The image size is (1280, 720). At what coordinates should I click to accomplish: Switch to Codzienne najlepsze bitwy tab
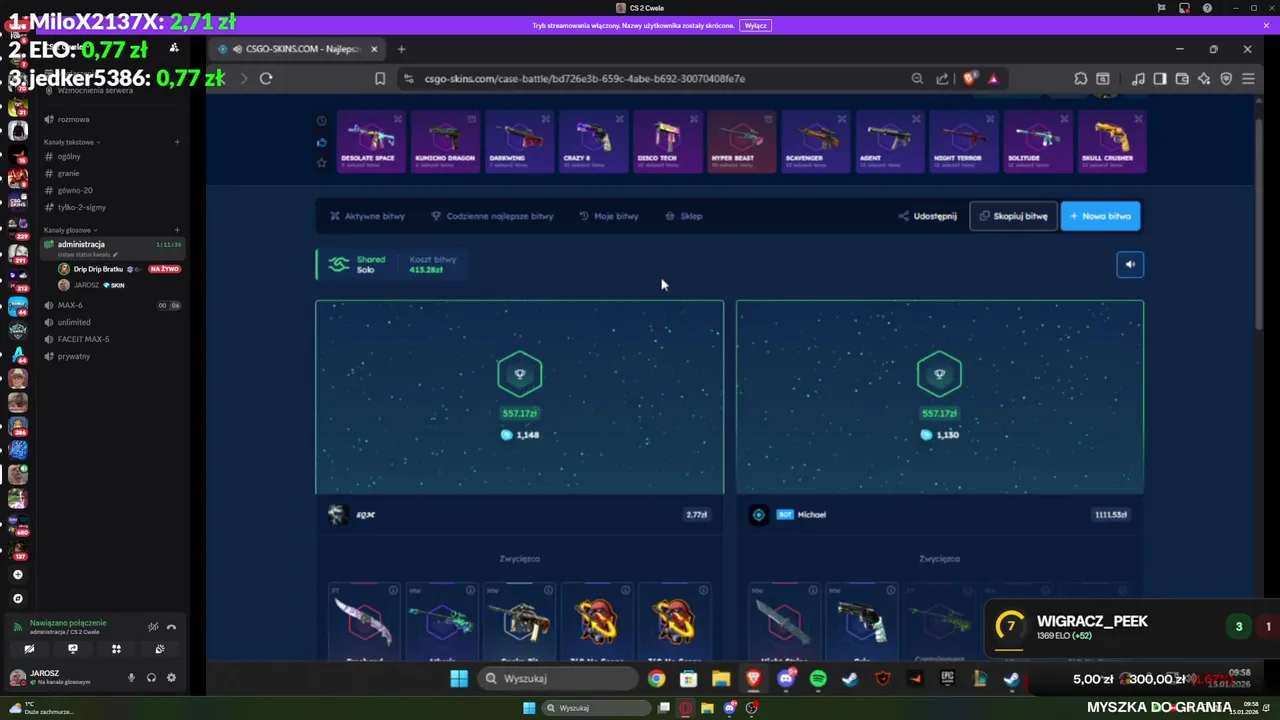coord(492,216)
